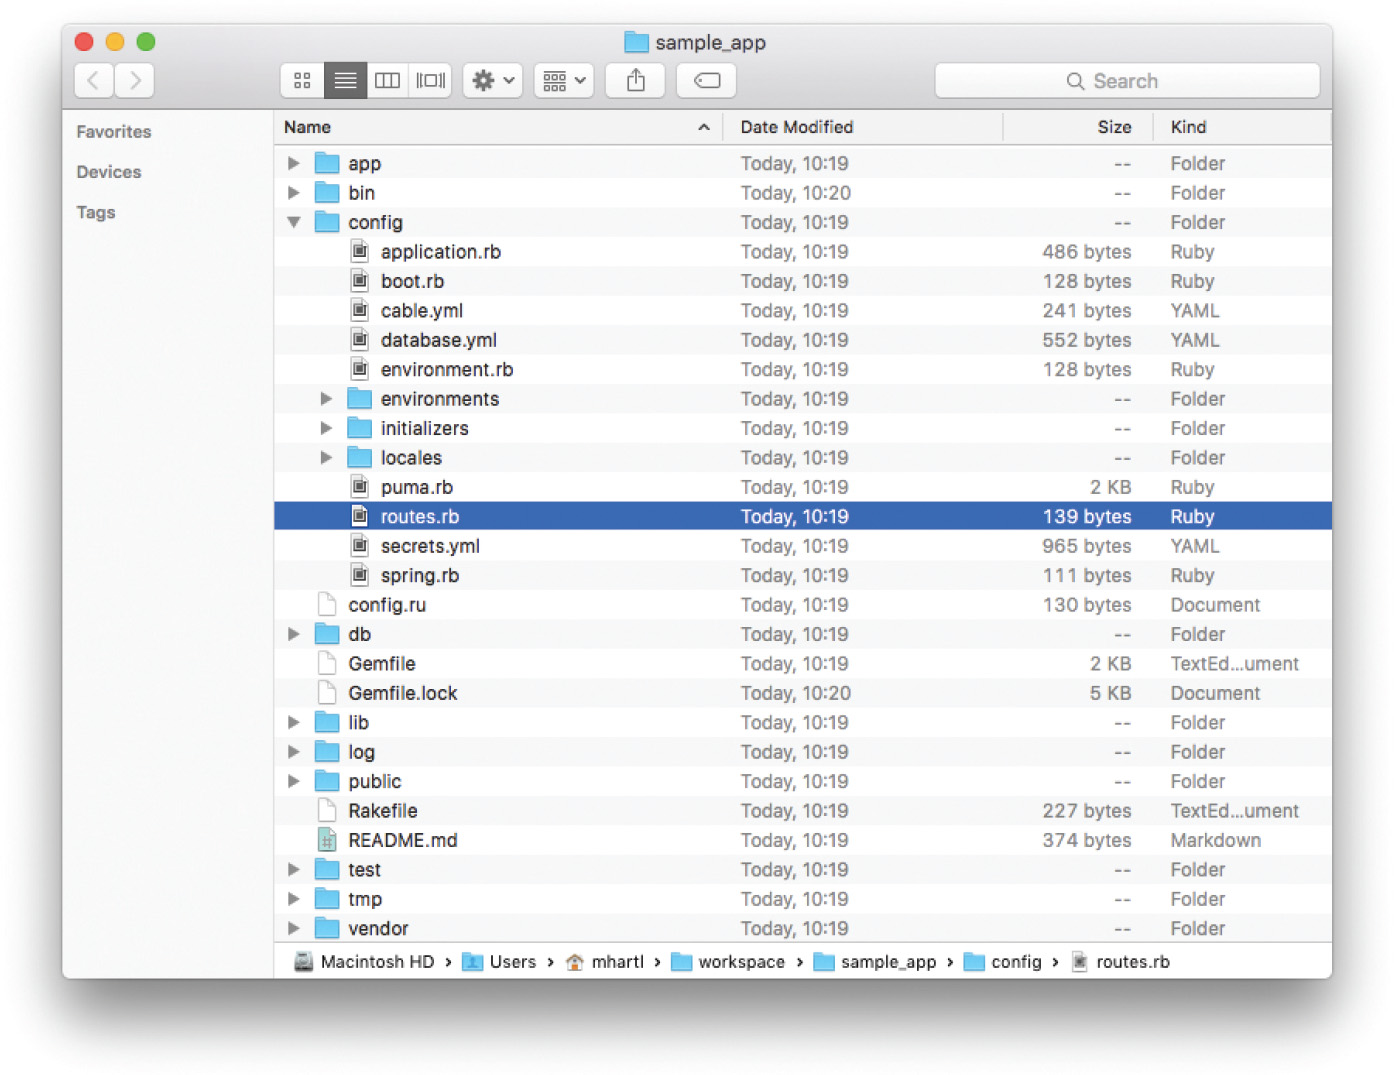The height and width of the screenshot is (1075, 1394).
Task: Expand the environments folder
Action: [326, 398]
